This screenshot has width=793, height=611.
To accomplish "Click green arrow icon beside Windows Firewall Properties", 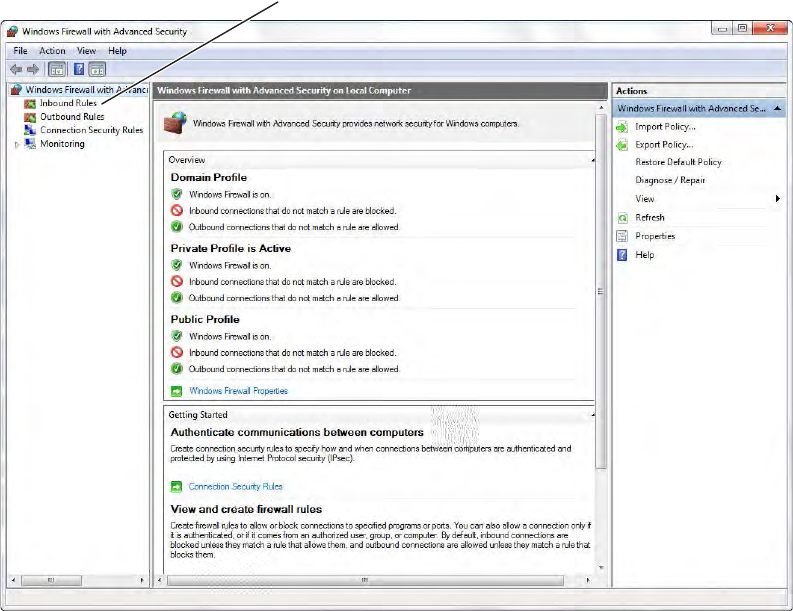I will 176,391.
